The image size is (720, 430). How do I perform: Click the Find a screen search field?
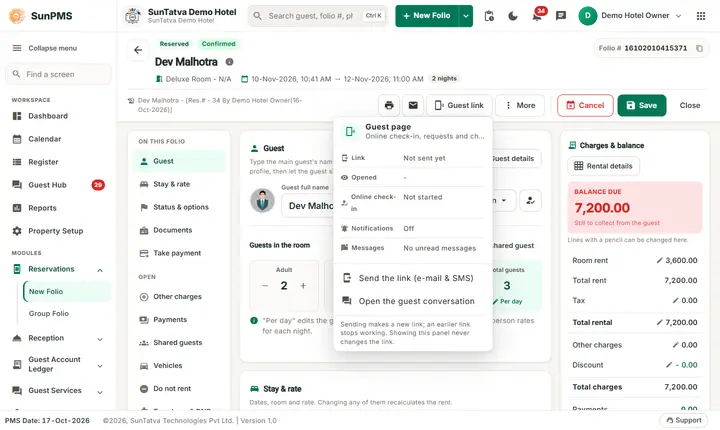click(x=58, y=74)
